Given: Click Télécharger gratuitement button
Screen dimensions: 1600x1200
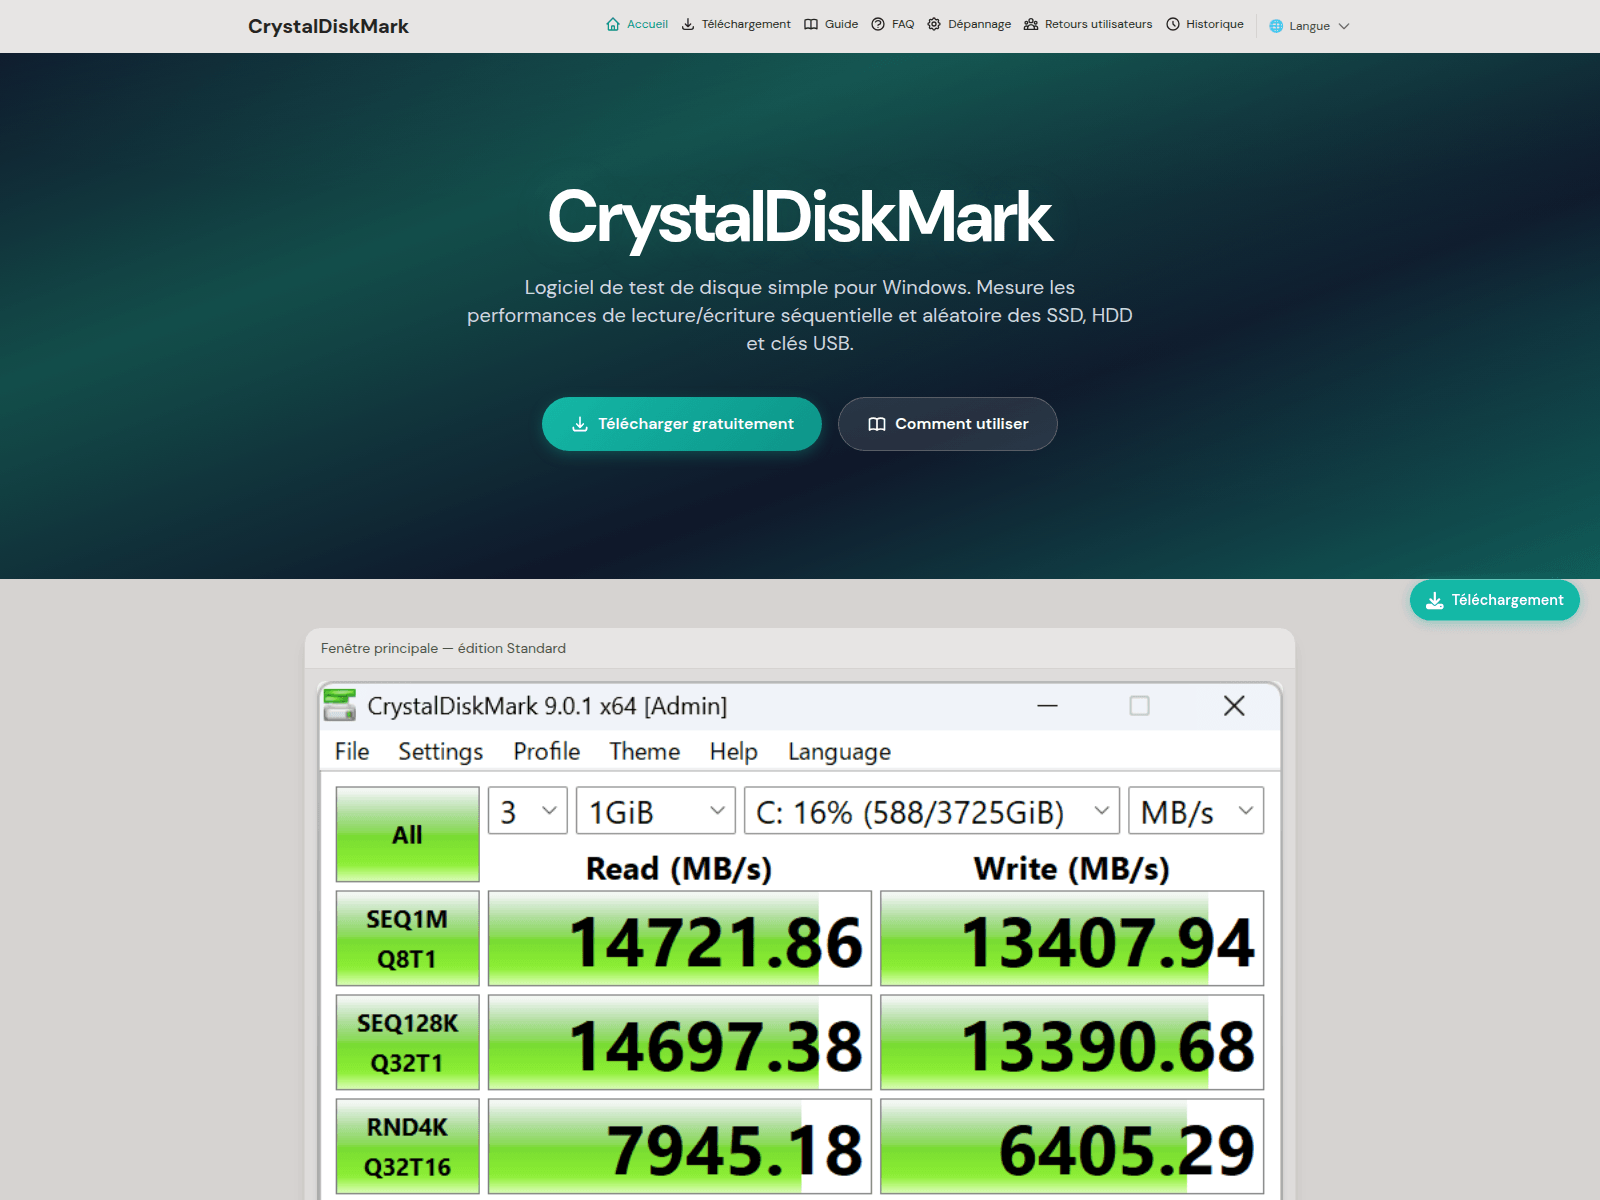Looking at the screenshot, I should 682,424.
